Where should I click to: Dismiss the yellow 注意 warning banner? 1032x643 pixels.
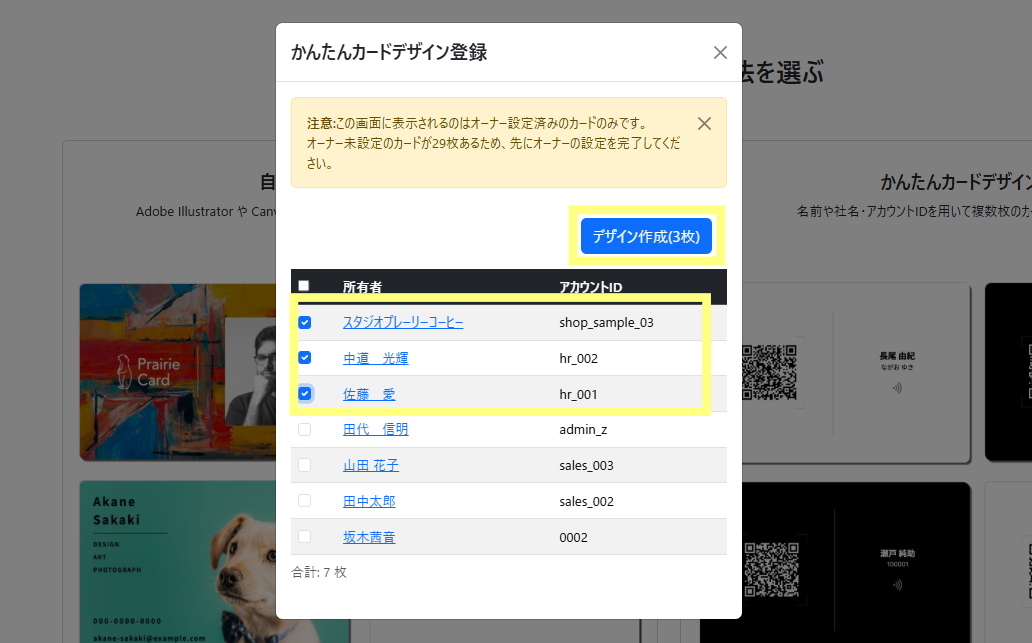coord(704,124)
